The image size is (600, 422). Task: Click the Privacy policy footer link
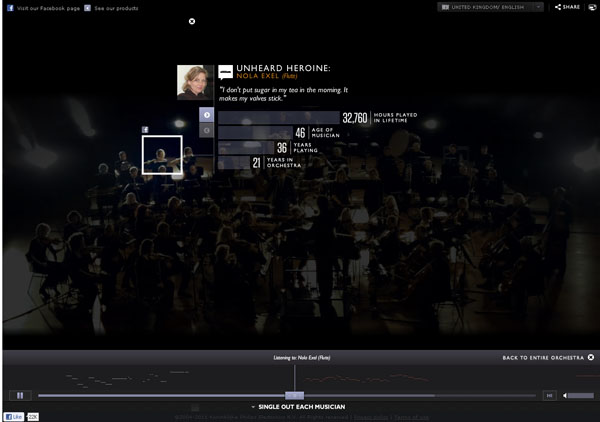pyautogui.click(x=370, y=417)
